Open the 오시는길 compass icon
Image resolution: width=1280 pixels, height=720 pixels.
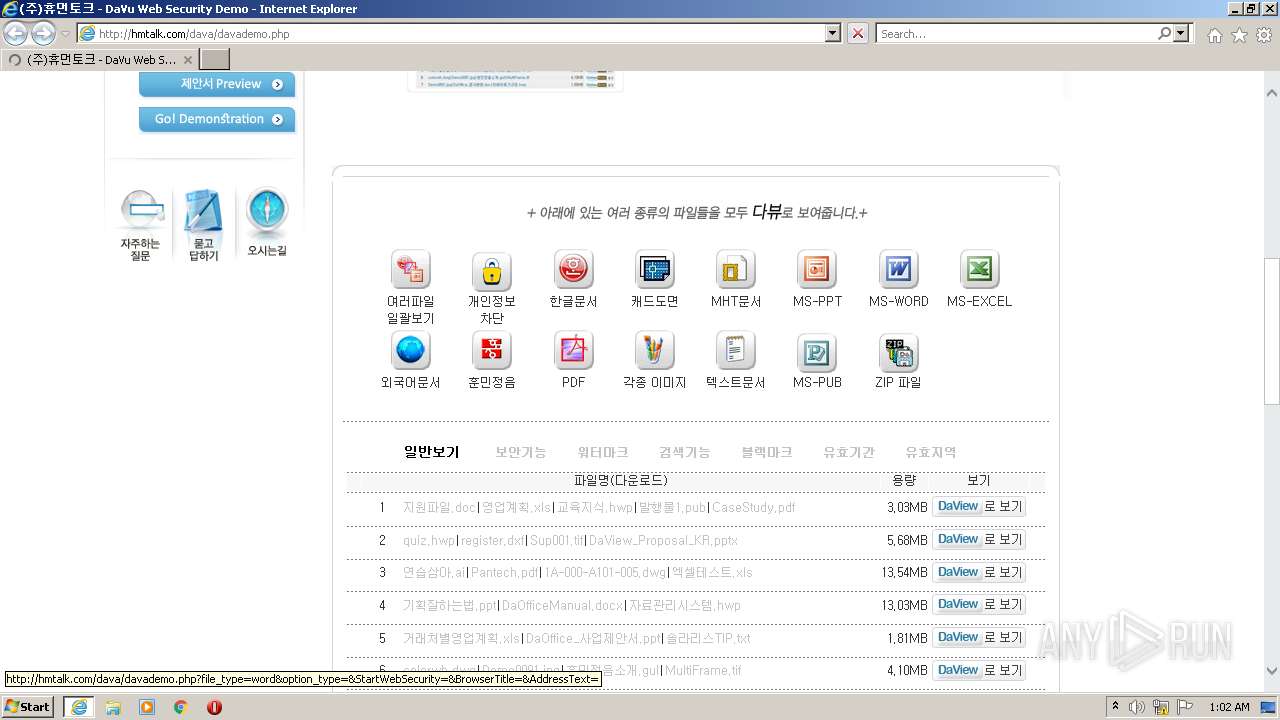click(267, 222)
